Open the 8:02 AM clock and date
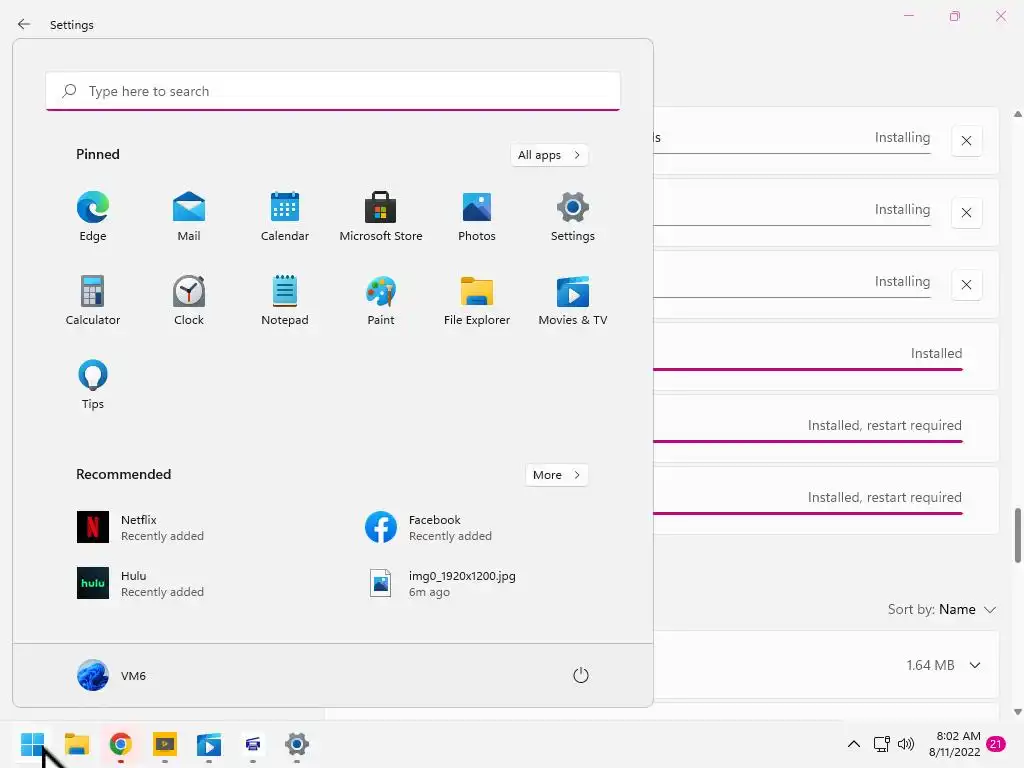Screen dimensions: 1024x768 pyautogui.click(x=955, y=744)
